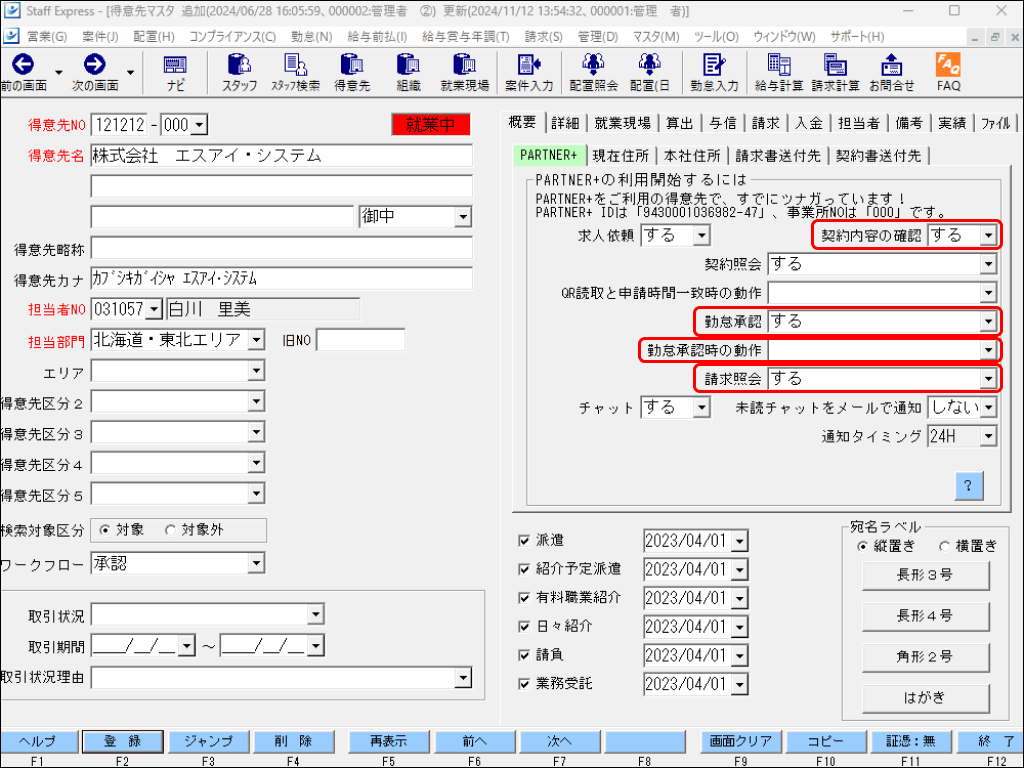Open the 勤怠承認 dropdown
1024x768 pixels.
point(989,321)
